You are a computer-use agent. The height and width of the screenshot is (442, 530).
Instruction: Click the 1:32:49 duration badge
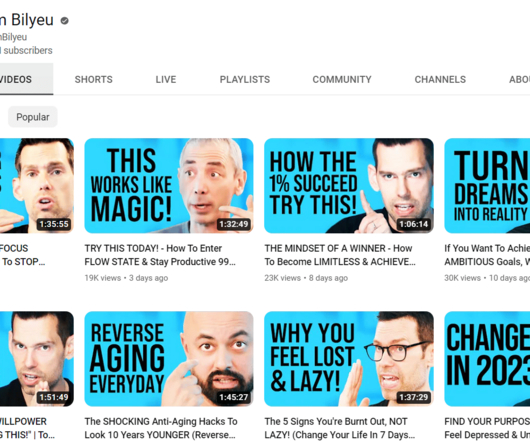tap(234, 224)
